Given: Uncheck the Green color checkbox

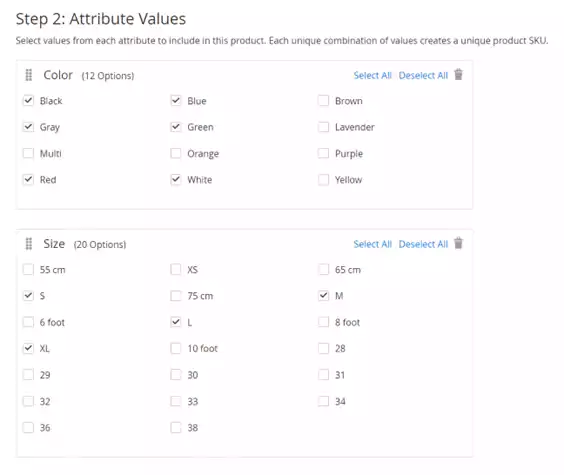Looking at the screenshot, I should (x=176, y=127).
